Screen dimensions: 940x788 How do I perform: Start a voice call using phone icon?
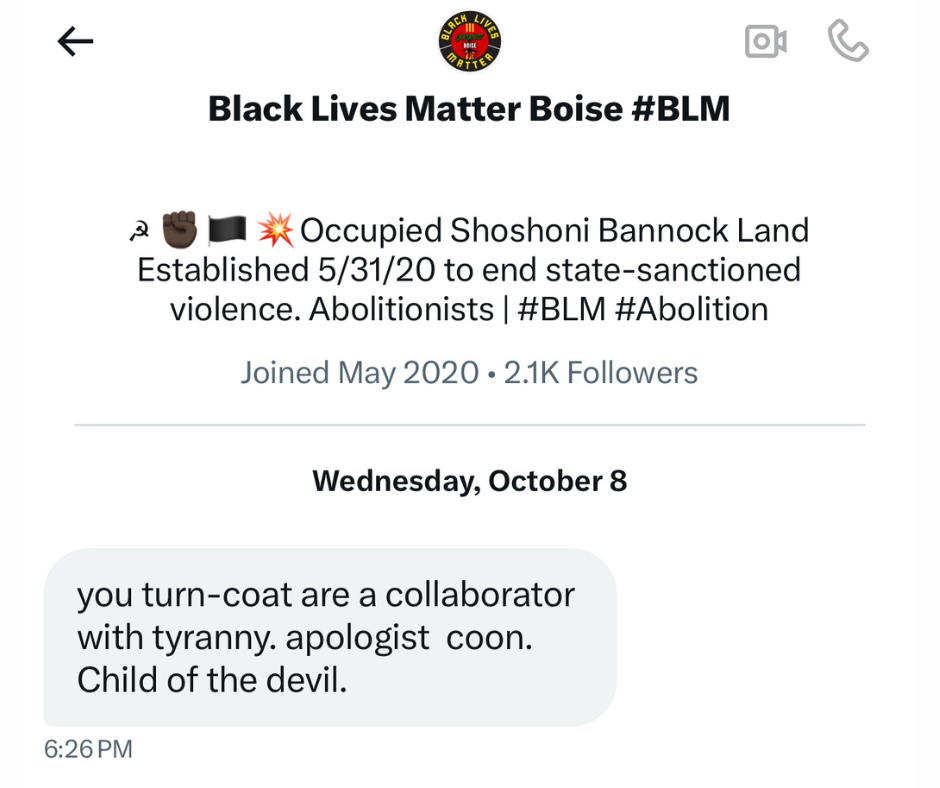pyautogui.click(x=848, y=41)
